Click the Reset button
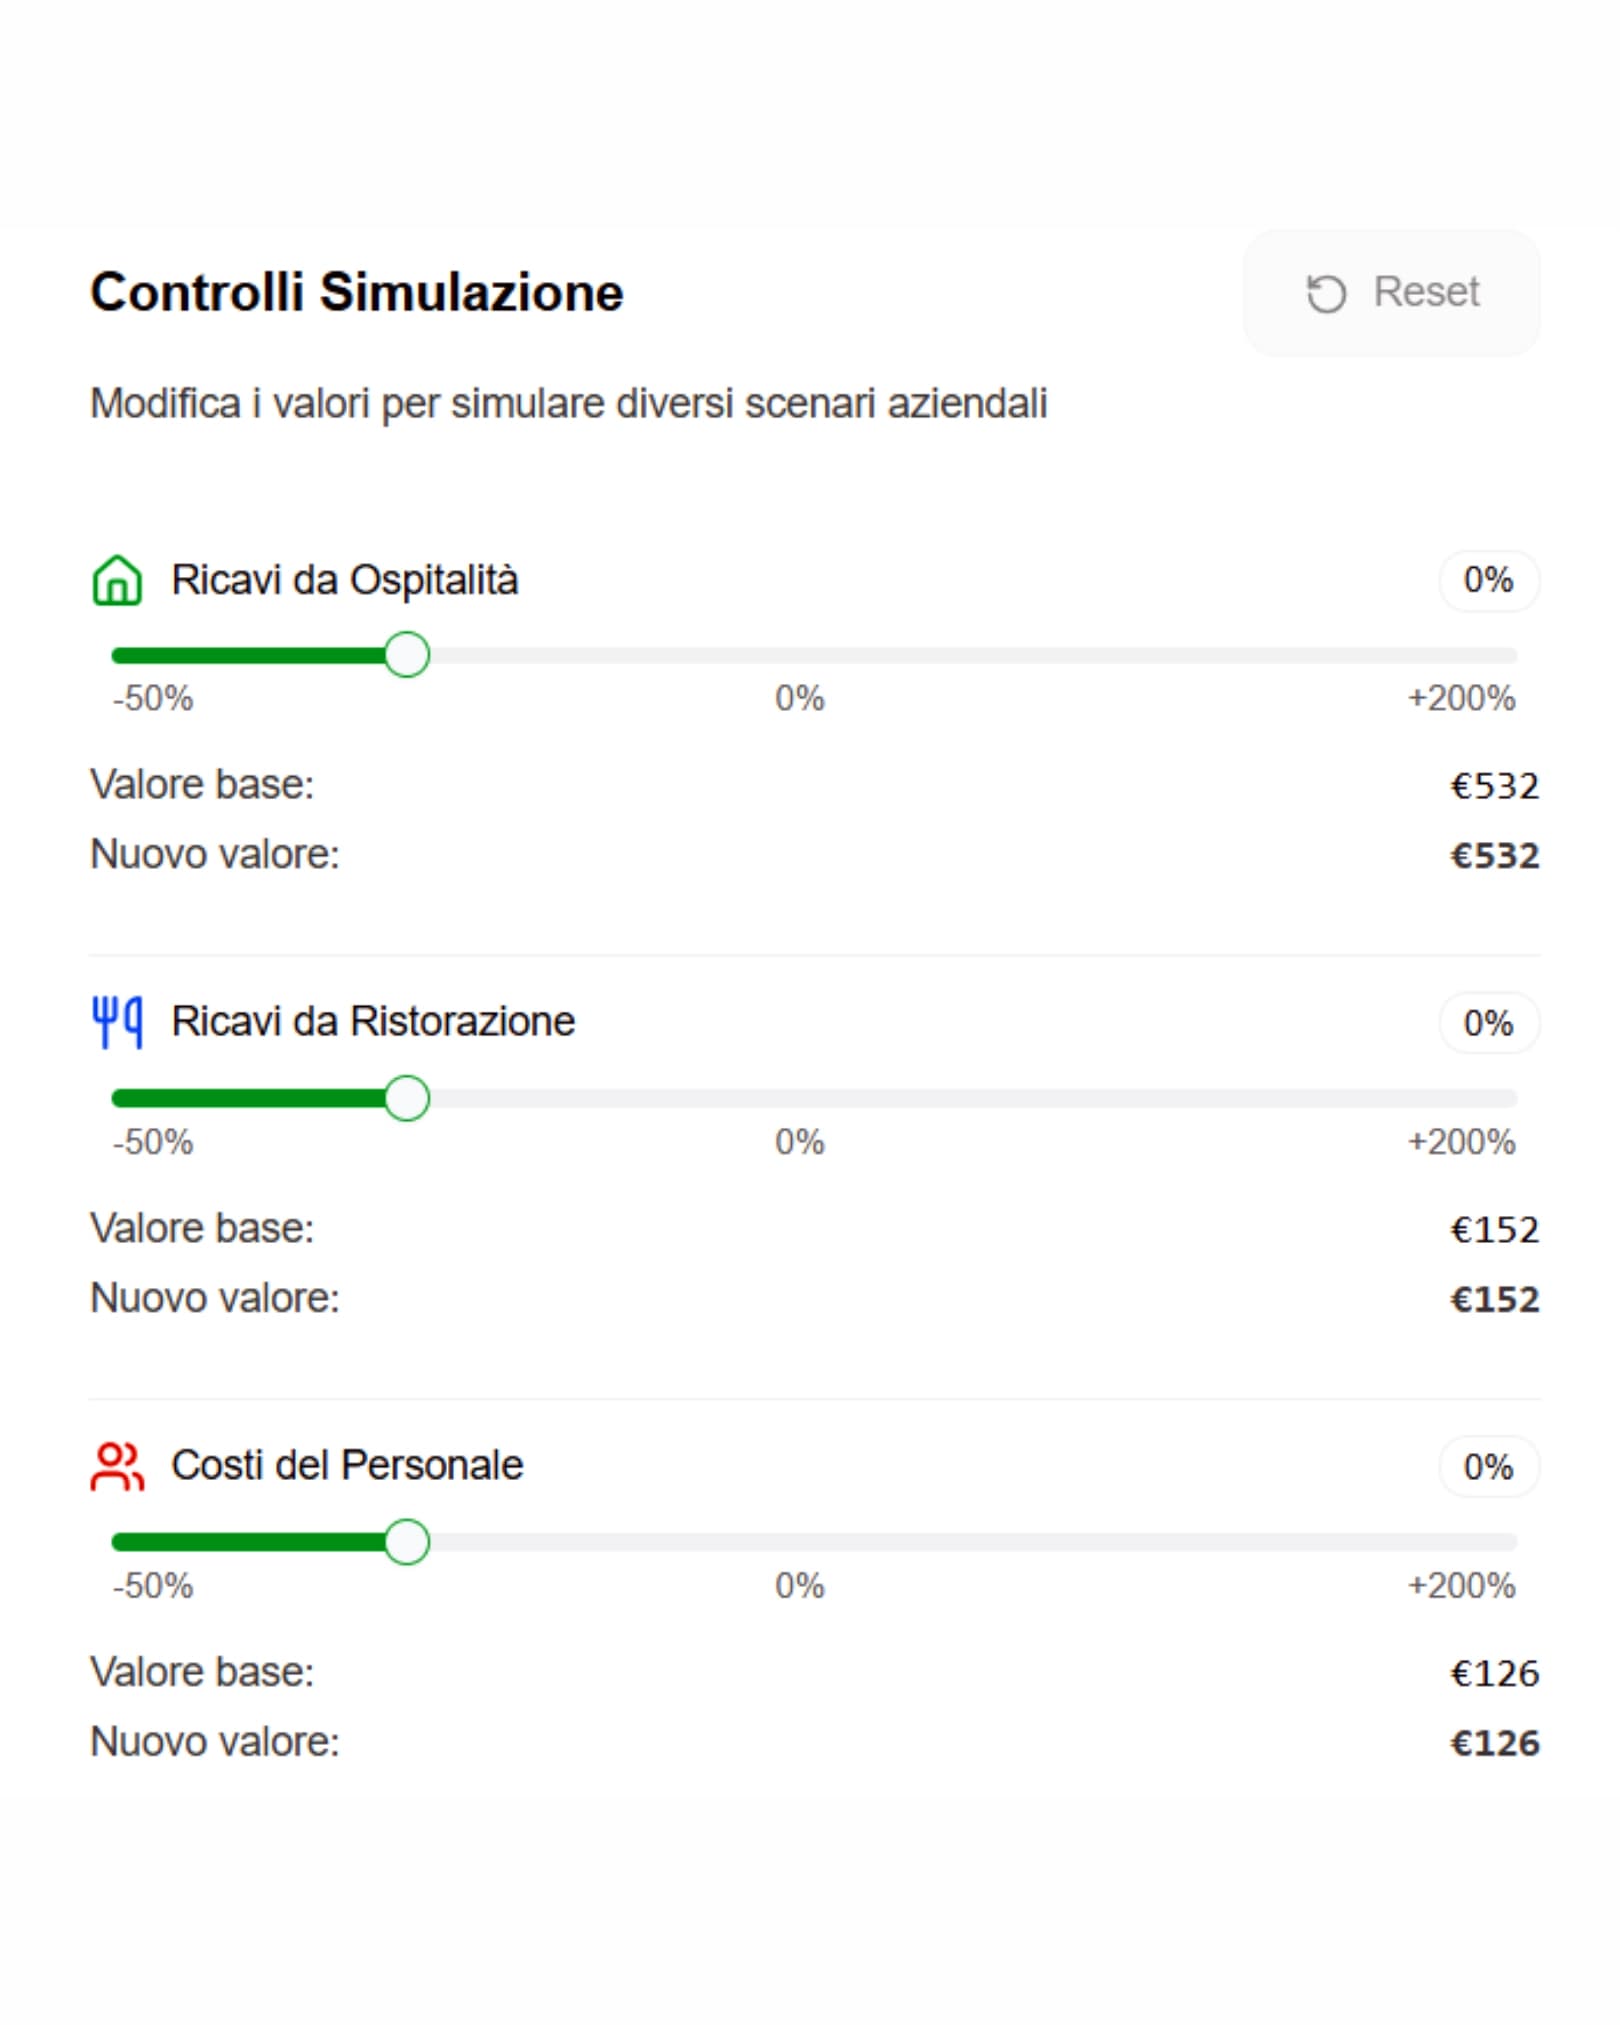 pyautogui.click(x=1392, y=293)
